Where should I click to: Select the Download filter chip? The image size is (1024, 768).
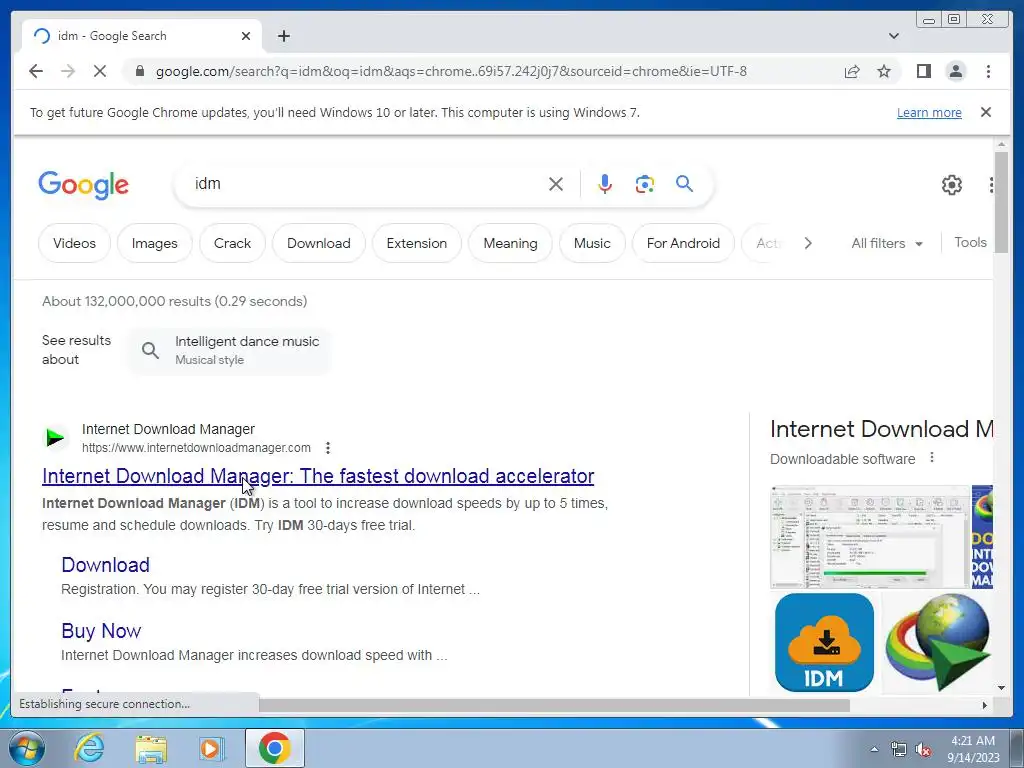point(319,243)
